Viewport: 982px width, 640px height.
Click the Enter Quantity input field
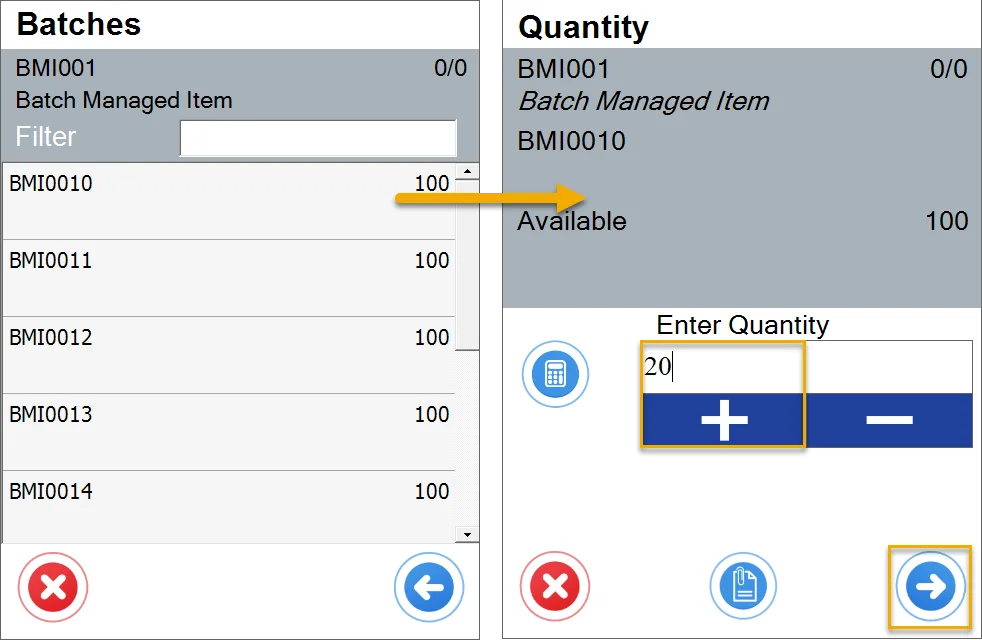click(x=806, y=367)
